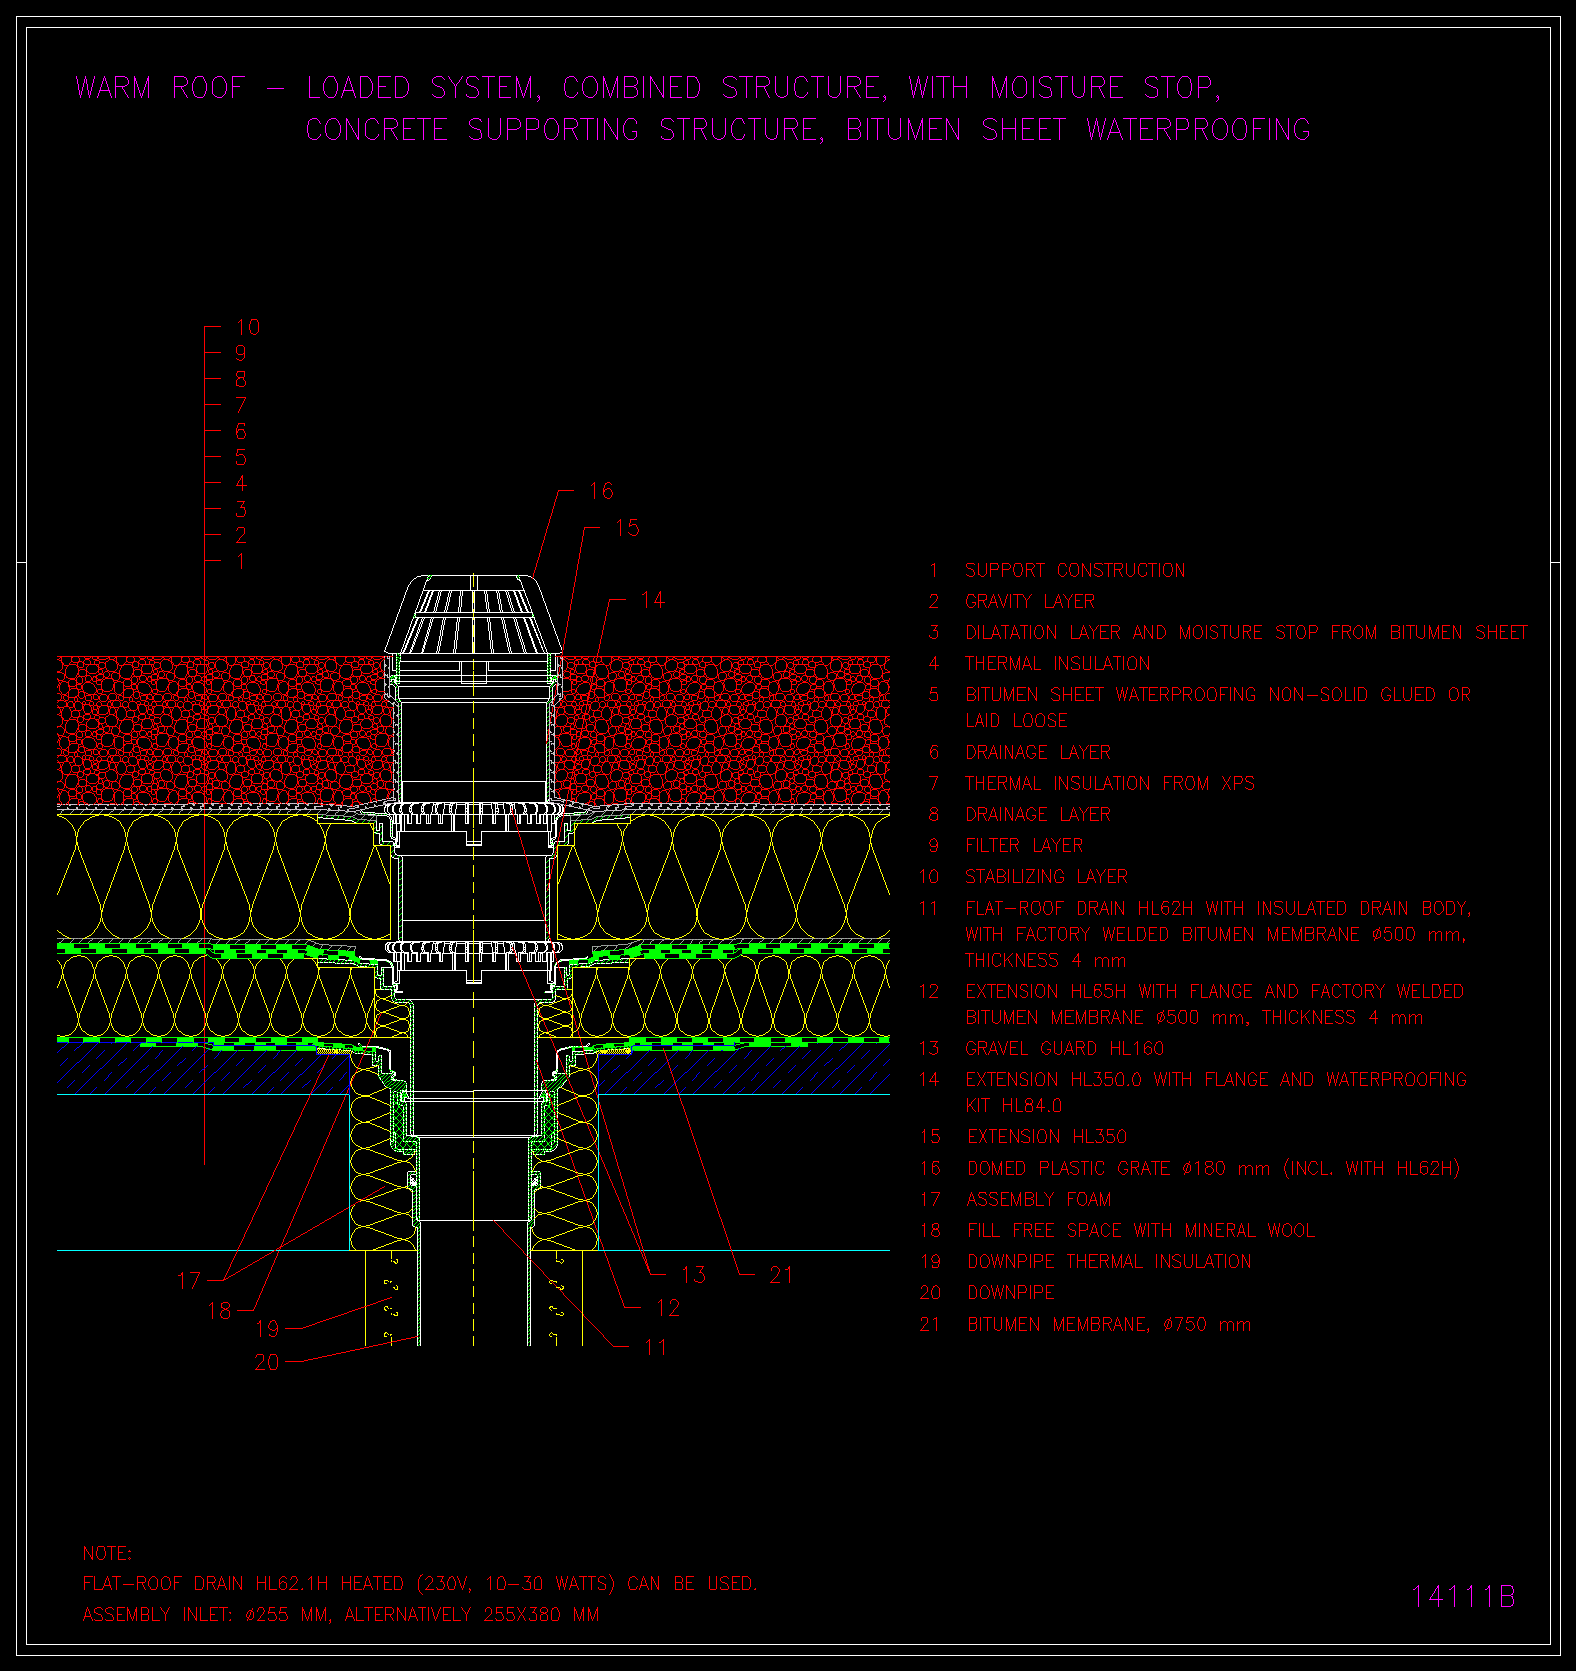Select callout number 19 label
Screen dimensions: 1576x1671
267,1329
